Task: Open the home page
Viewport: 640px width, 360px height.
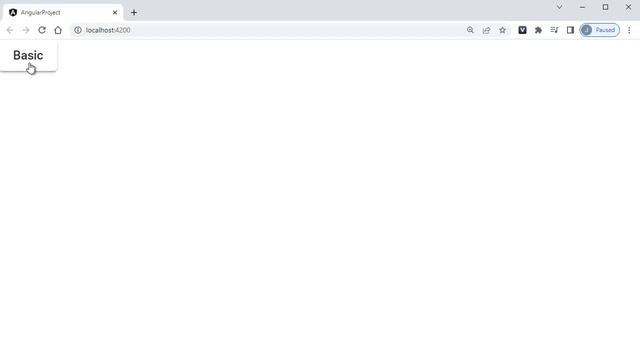Action: [58, 30]
